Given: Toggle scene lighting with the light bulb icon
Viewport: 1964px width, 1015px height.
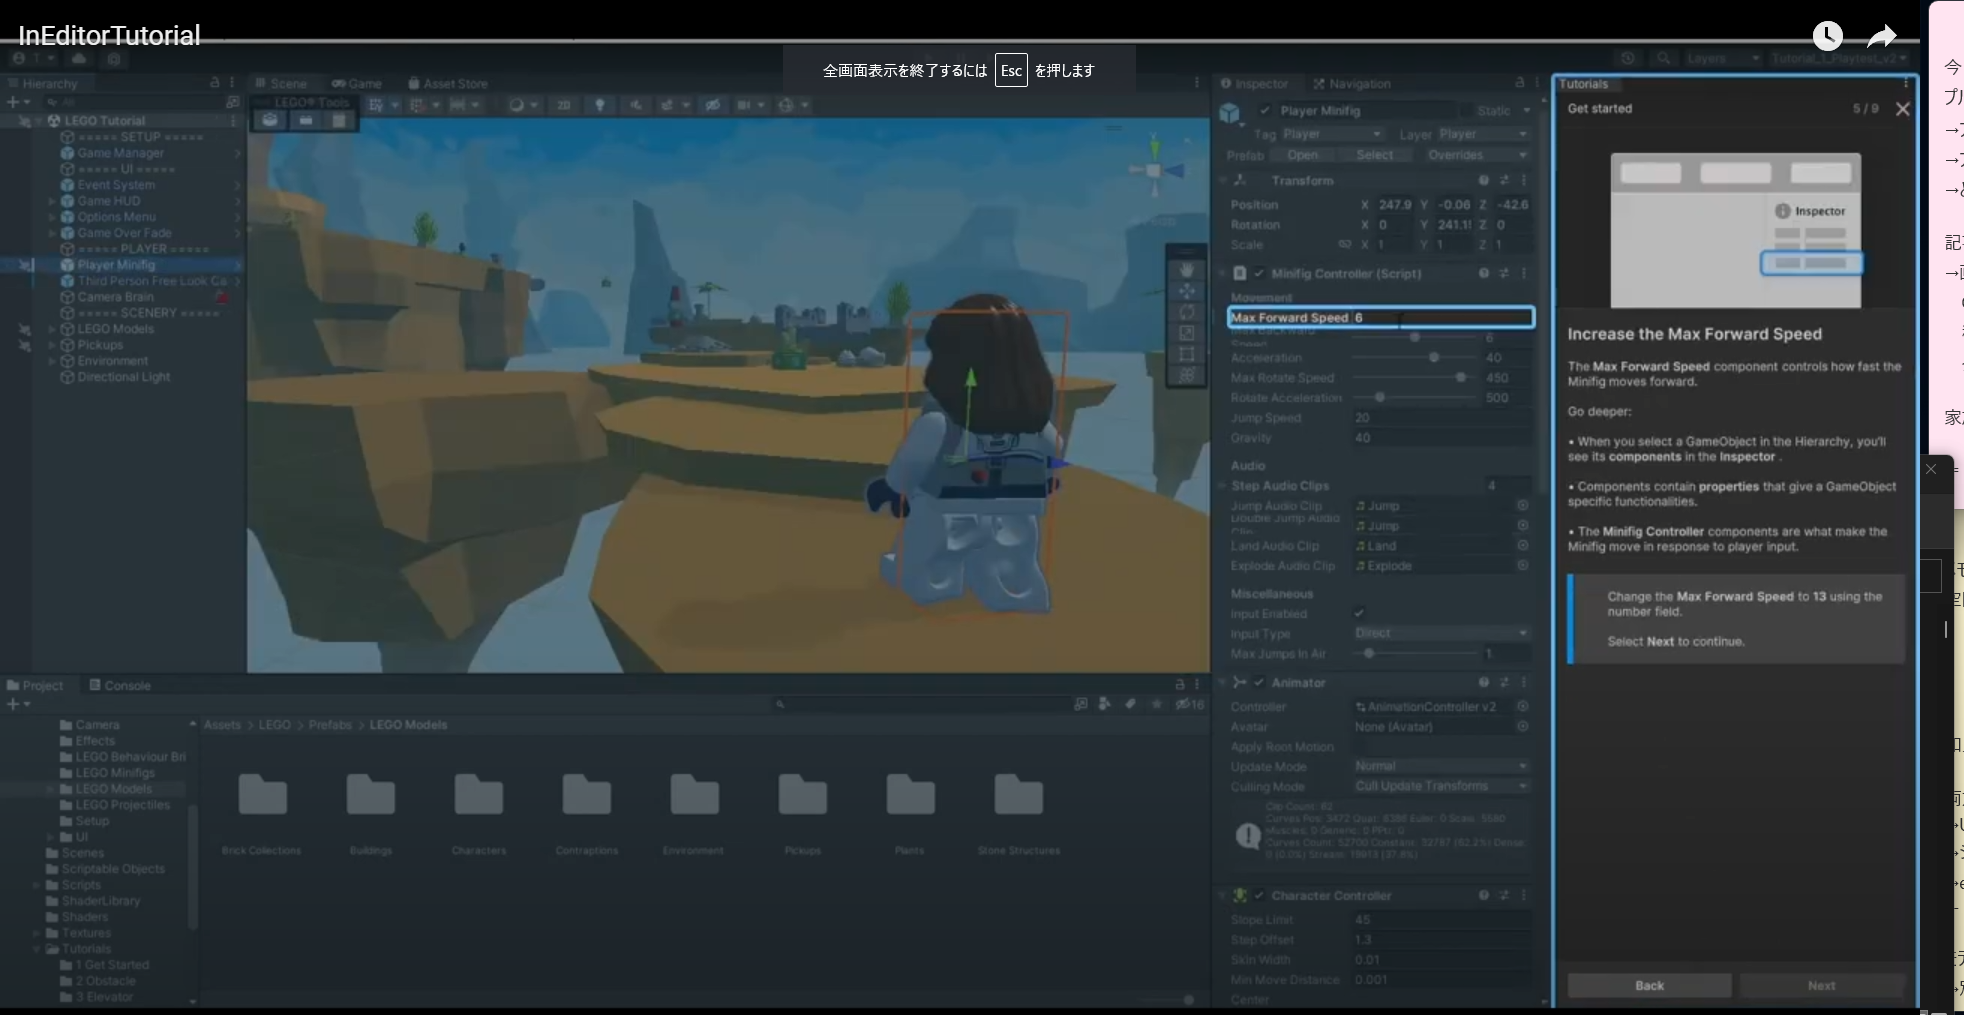Looking at the screenshot, I should pyautogui.click(x=599, y=104).
